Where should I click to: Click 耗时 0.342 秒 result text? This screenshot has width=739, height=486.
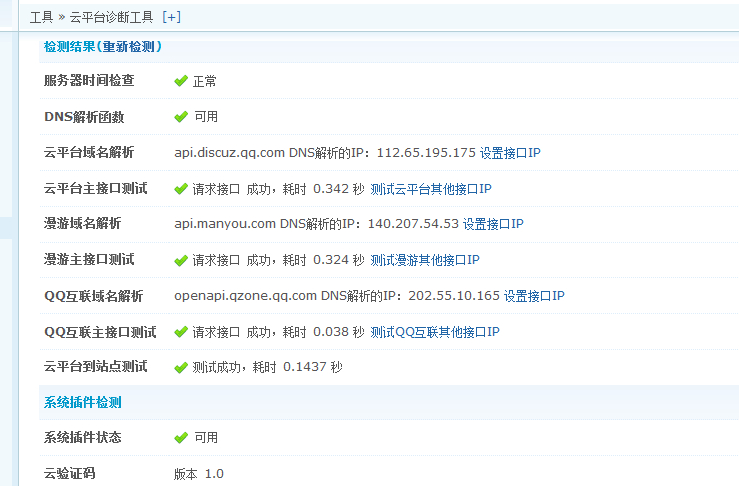(323, 189)
